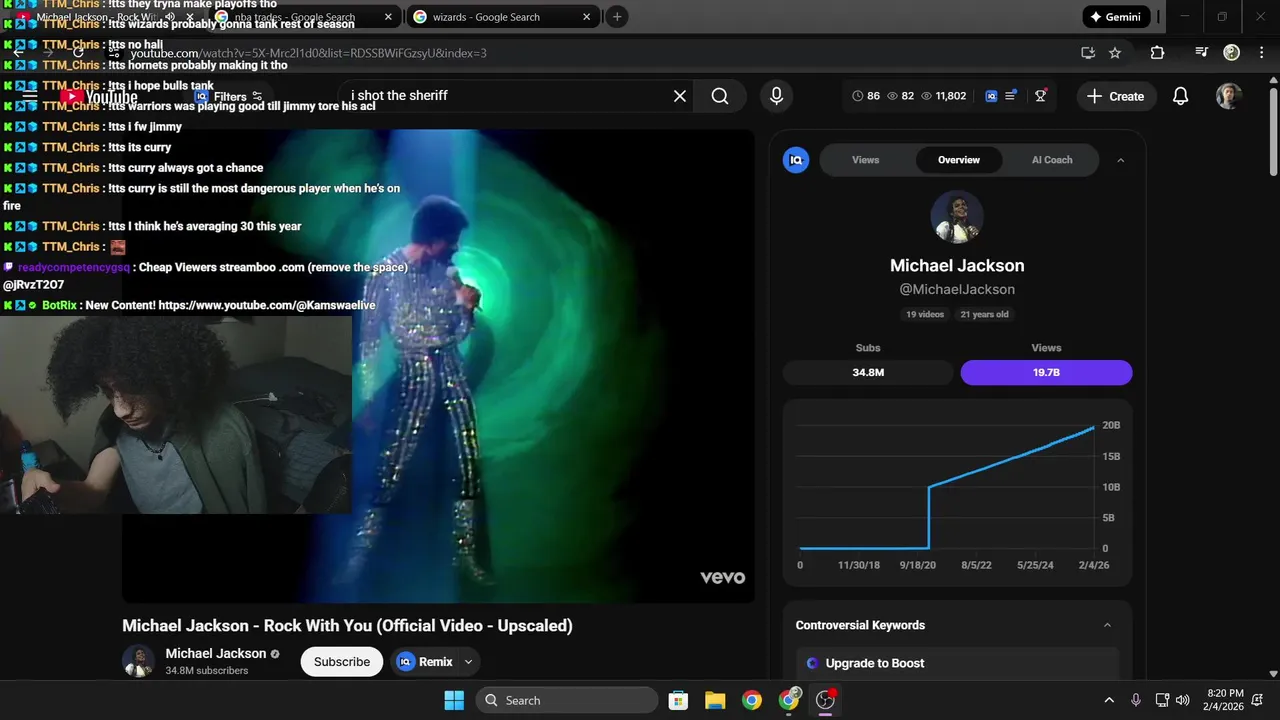
Task: Click the Create button
Action: (x=1116, y=96)
